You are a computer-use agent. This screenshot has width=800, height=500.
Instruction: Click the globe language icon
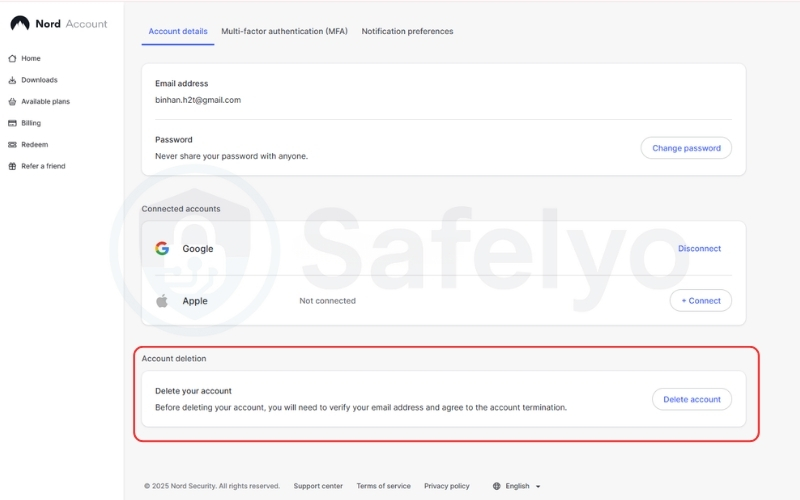pyautogui.click(x=496, y=486)
